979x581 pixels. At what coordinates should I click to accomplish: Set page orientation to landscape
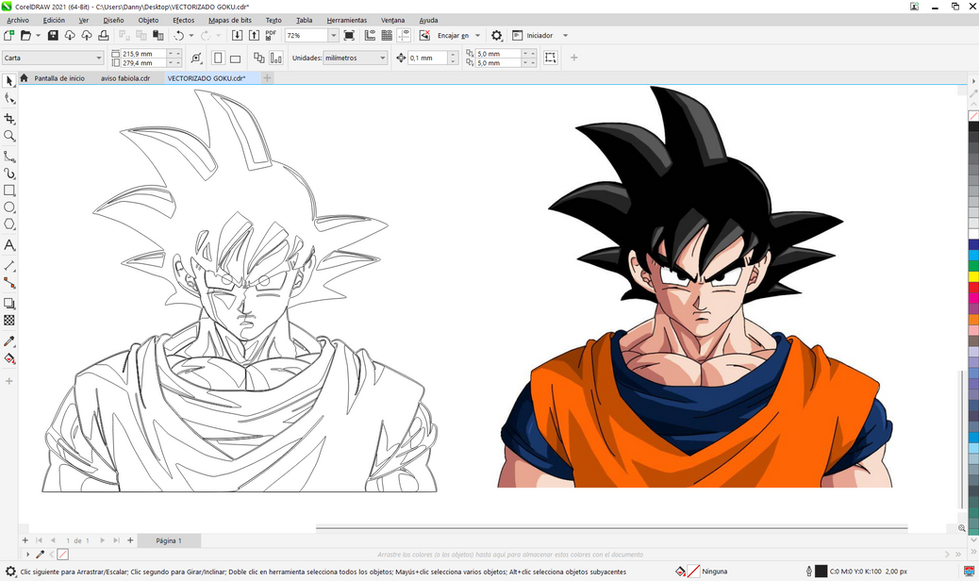point(235,58)
